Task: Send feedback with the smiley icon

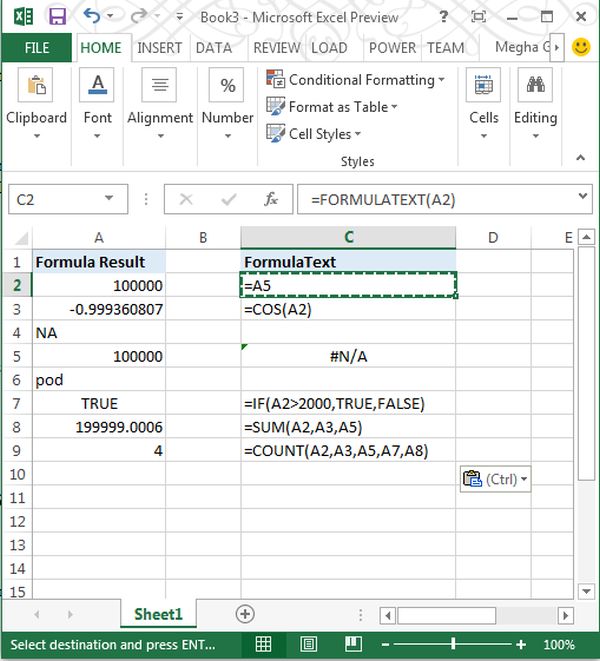Action: coord(581,47)
